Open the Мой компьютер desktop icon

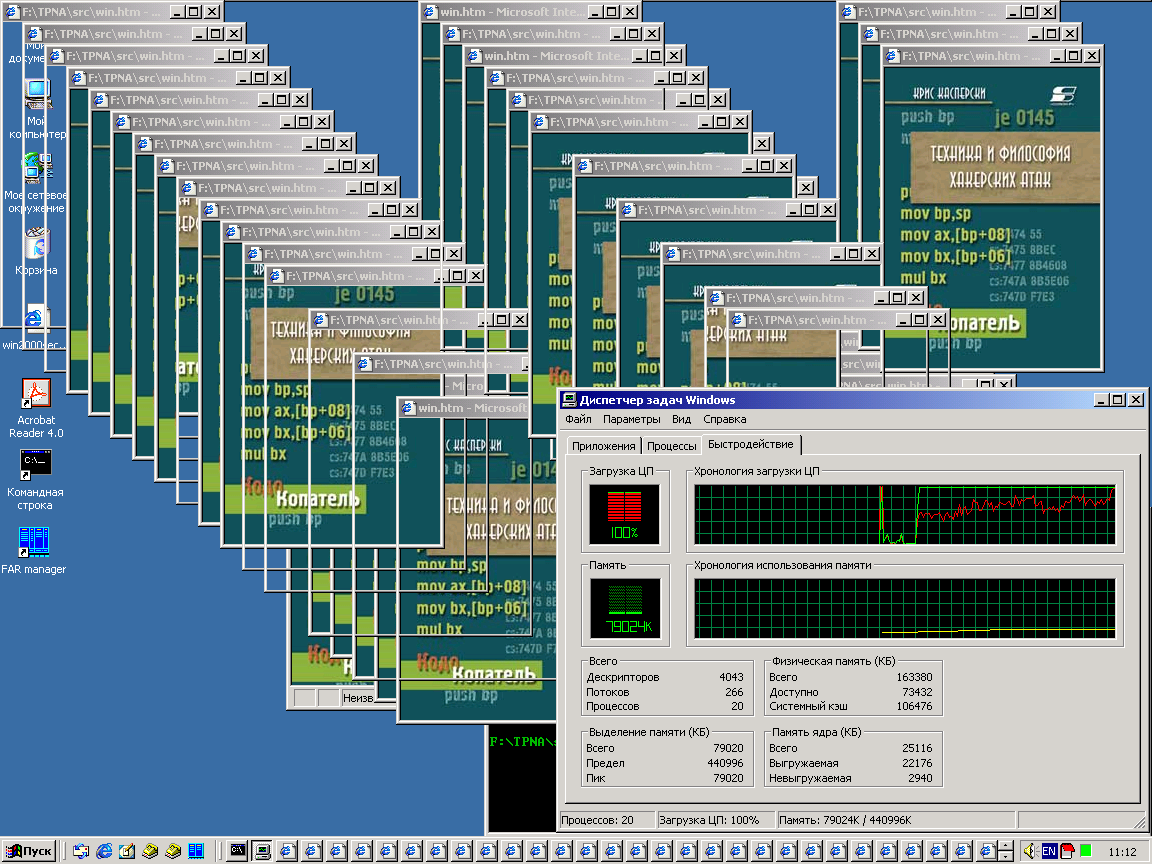(x=37, y=109)
